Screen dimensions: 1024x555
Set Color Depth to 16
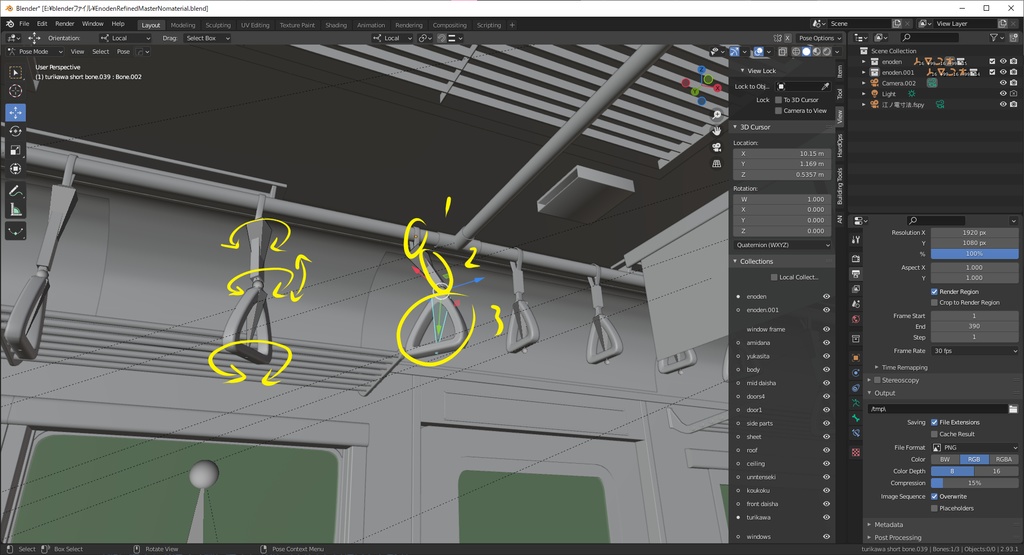pos(997,471)
